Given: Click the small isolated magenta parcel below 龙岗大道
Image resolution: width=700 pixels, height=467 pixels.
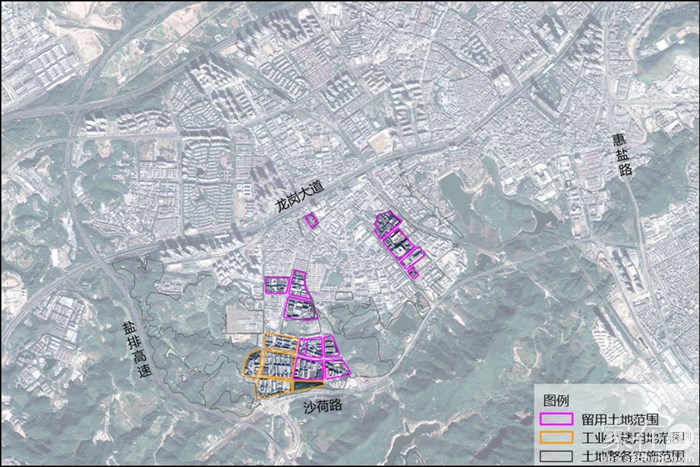Looking at the screenshot, I should pos(311,220).
